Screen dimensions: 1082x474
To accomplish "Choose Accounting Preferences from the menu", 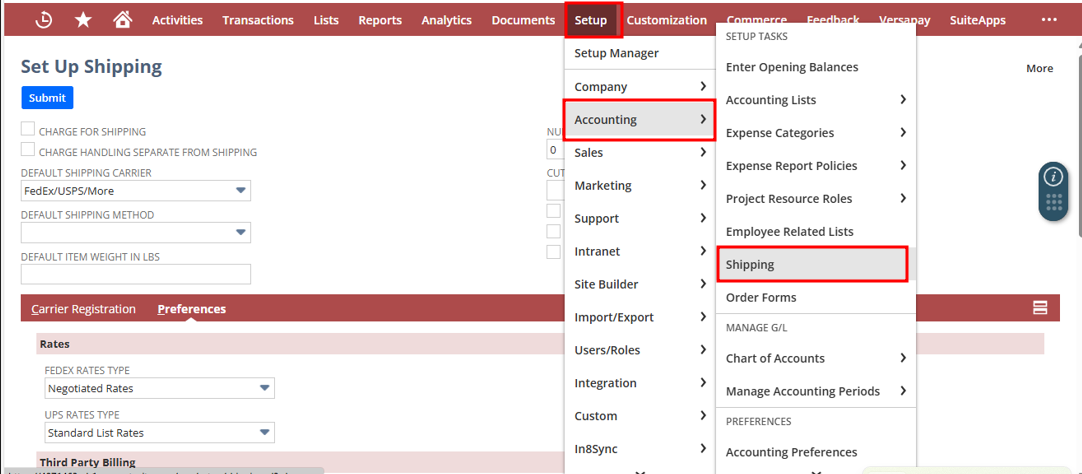I will click(791, 452).
